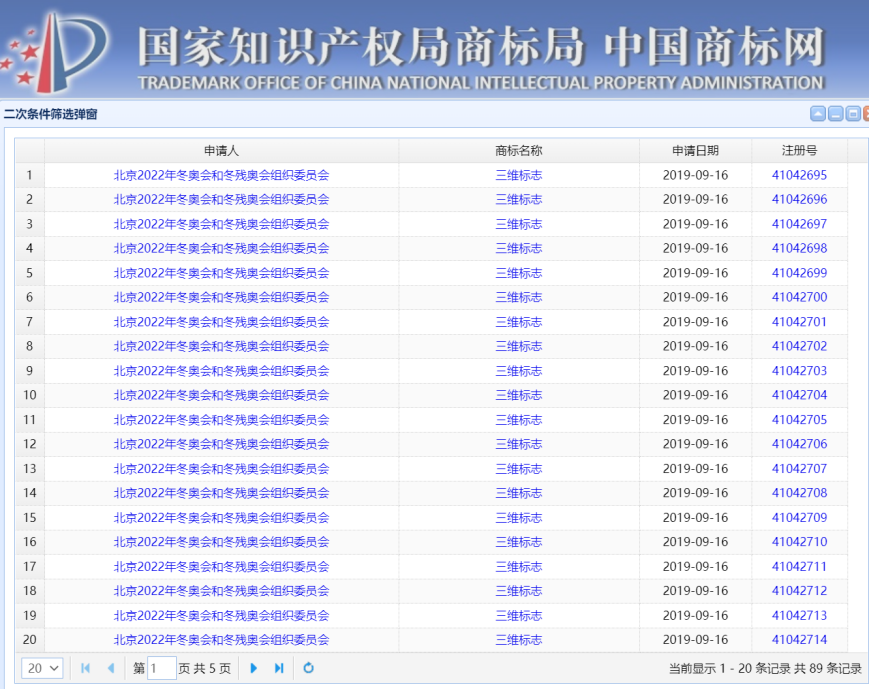
Task: Select the 2019-09-16 date in row 18
Action: pyautogui.click(x=695, y=591)
